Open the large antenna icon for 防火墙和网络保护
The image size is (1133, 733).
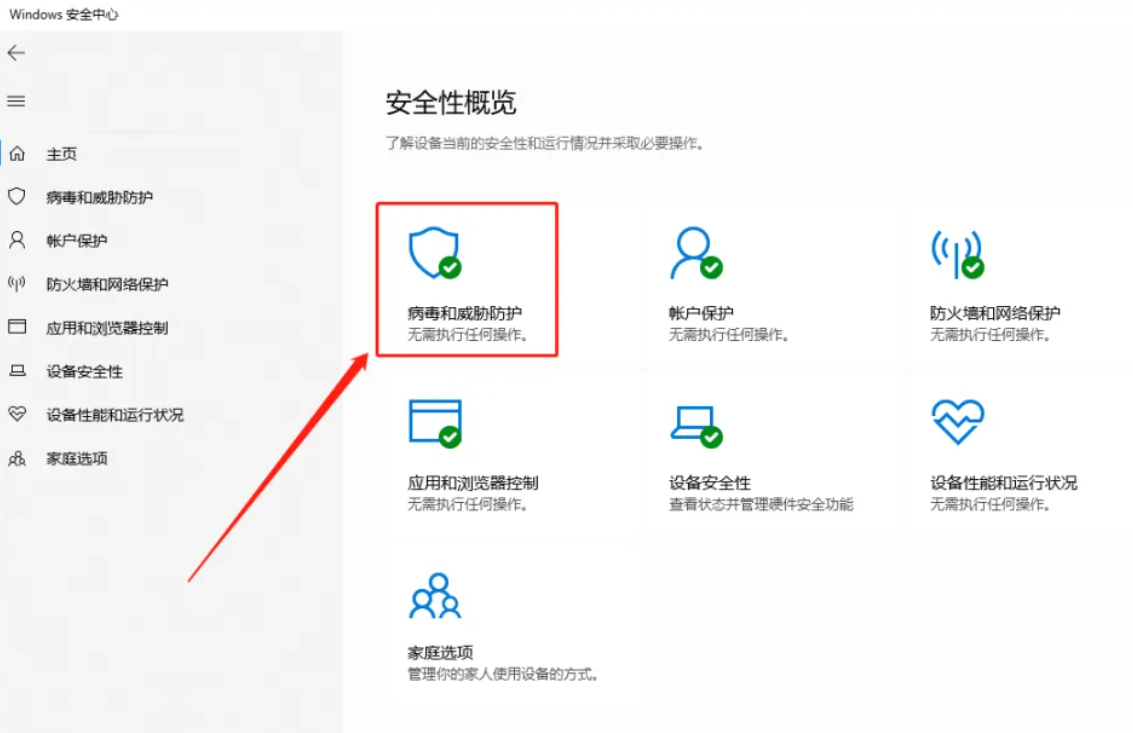pos(957,254)
